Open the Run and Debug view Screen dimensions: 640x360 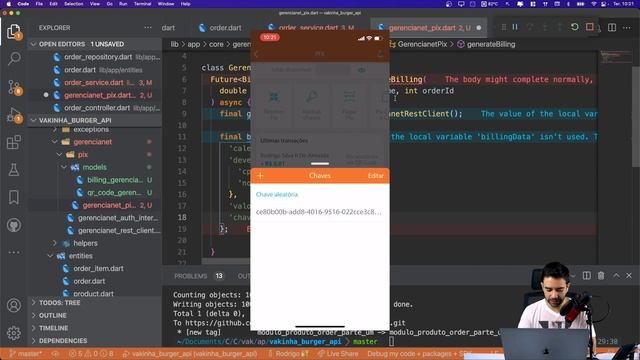coord(14,116)
